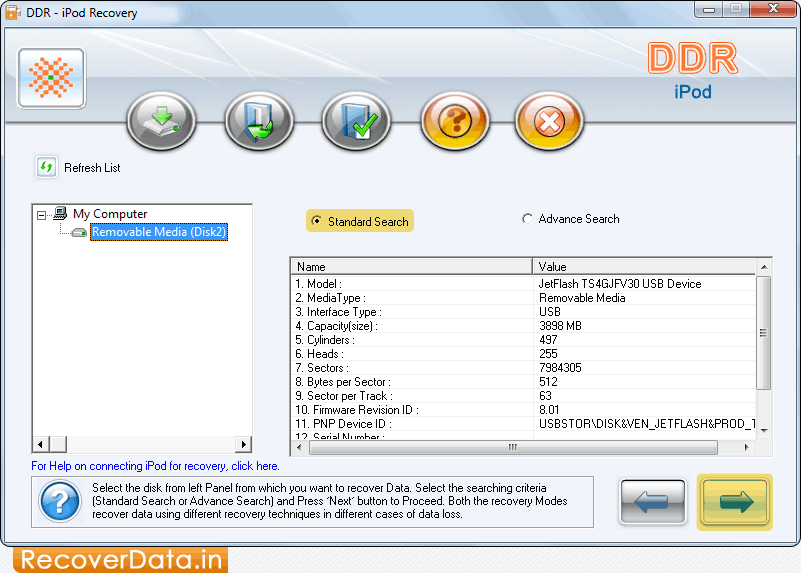This screenshot has width=801, height=573.
Task: Click 'JetFlash TS4GJFV30 USB Device' value
Action: coord(620,284)
